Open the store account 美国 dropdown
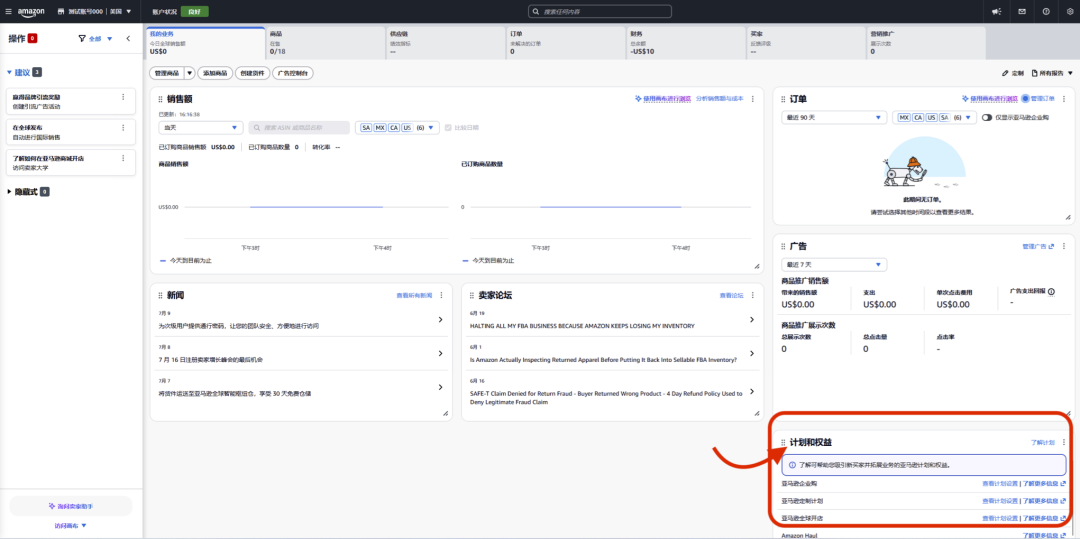 tap(95, 12)
